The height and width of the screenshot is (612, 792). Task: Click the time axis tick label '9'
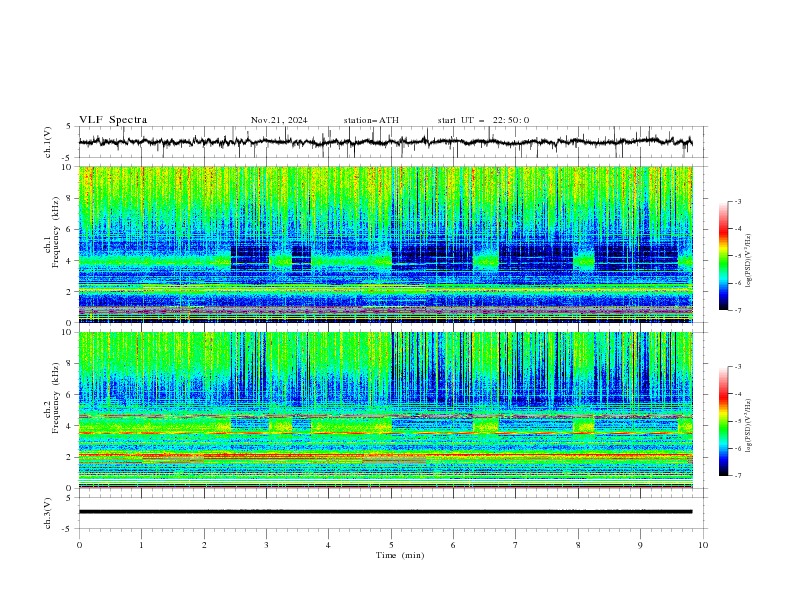[x=640, y=545]
